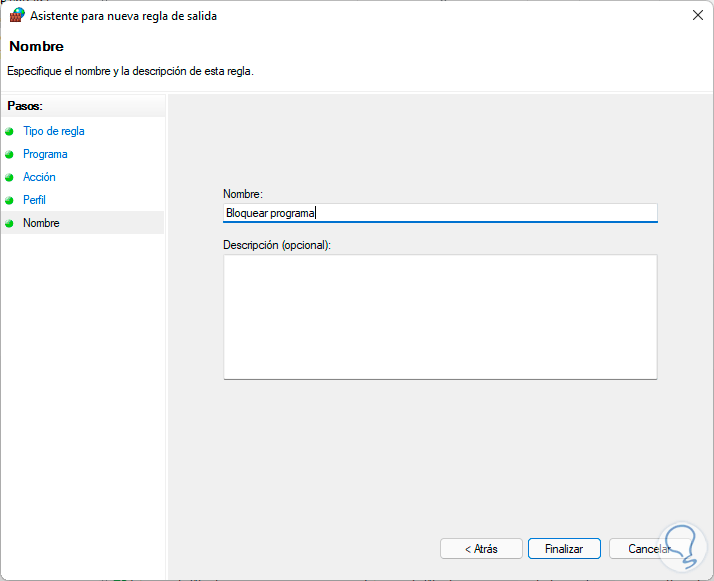
Task: Go to the Tipo de regla step
Action: 54,131
